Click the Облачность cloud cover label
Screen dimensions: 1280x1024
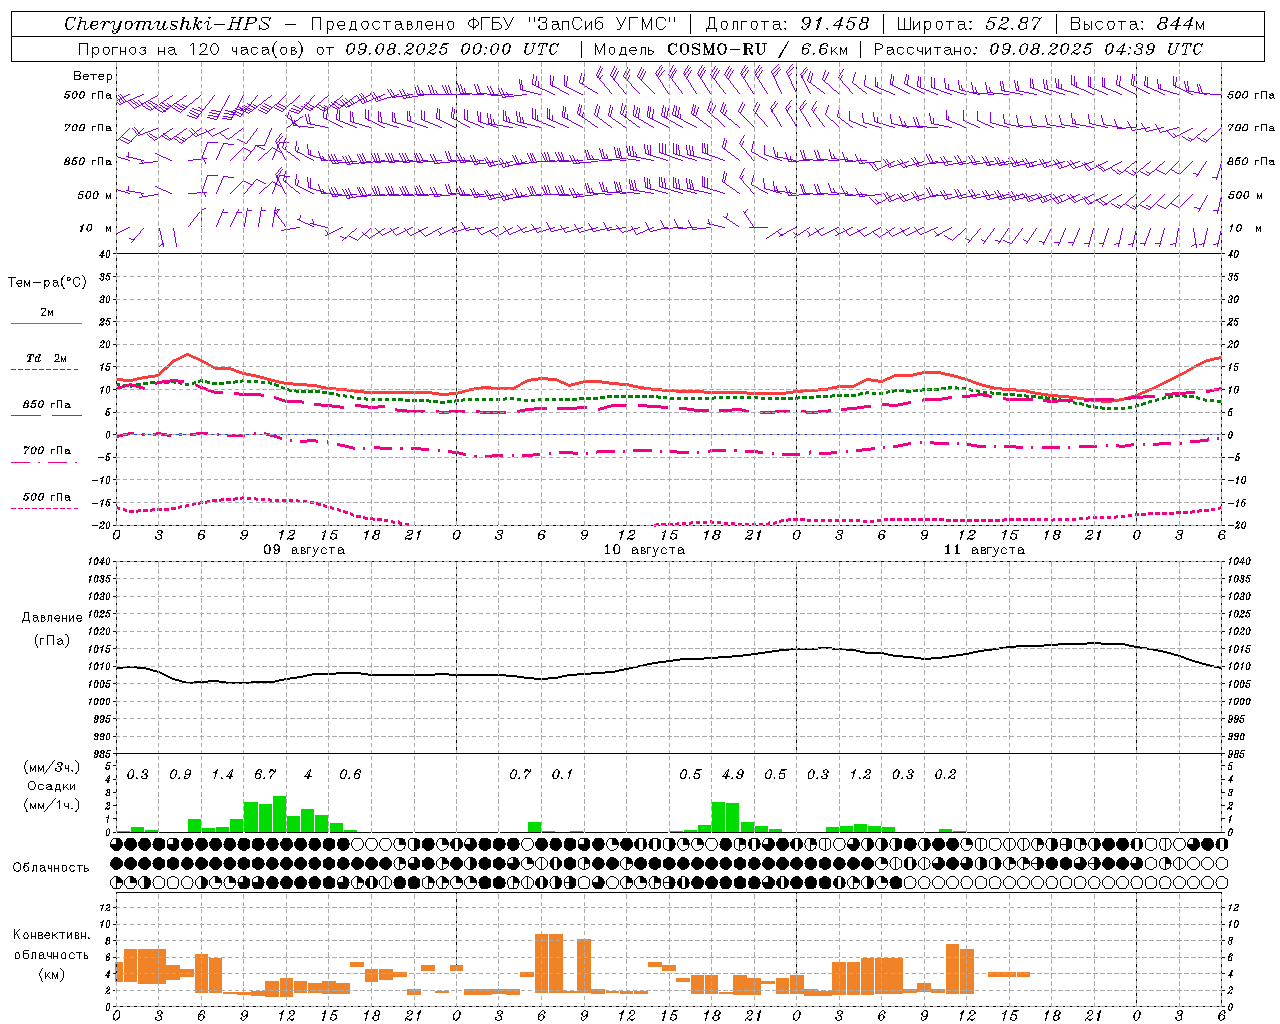pos(51,867)
